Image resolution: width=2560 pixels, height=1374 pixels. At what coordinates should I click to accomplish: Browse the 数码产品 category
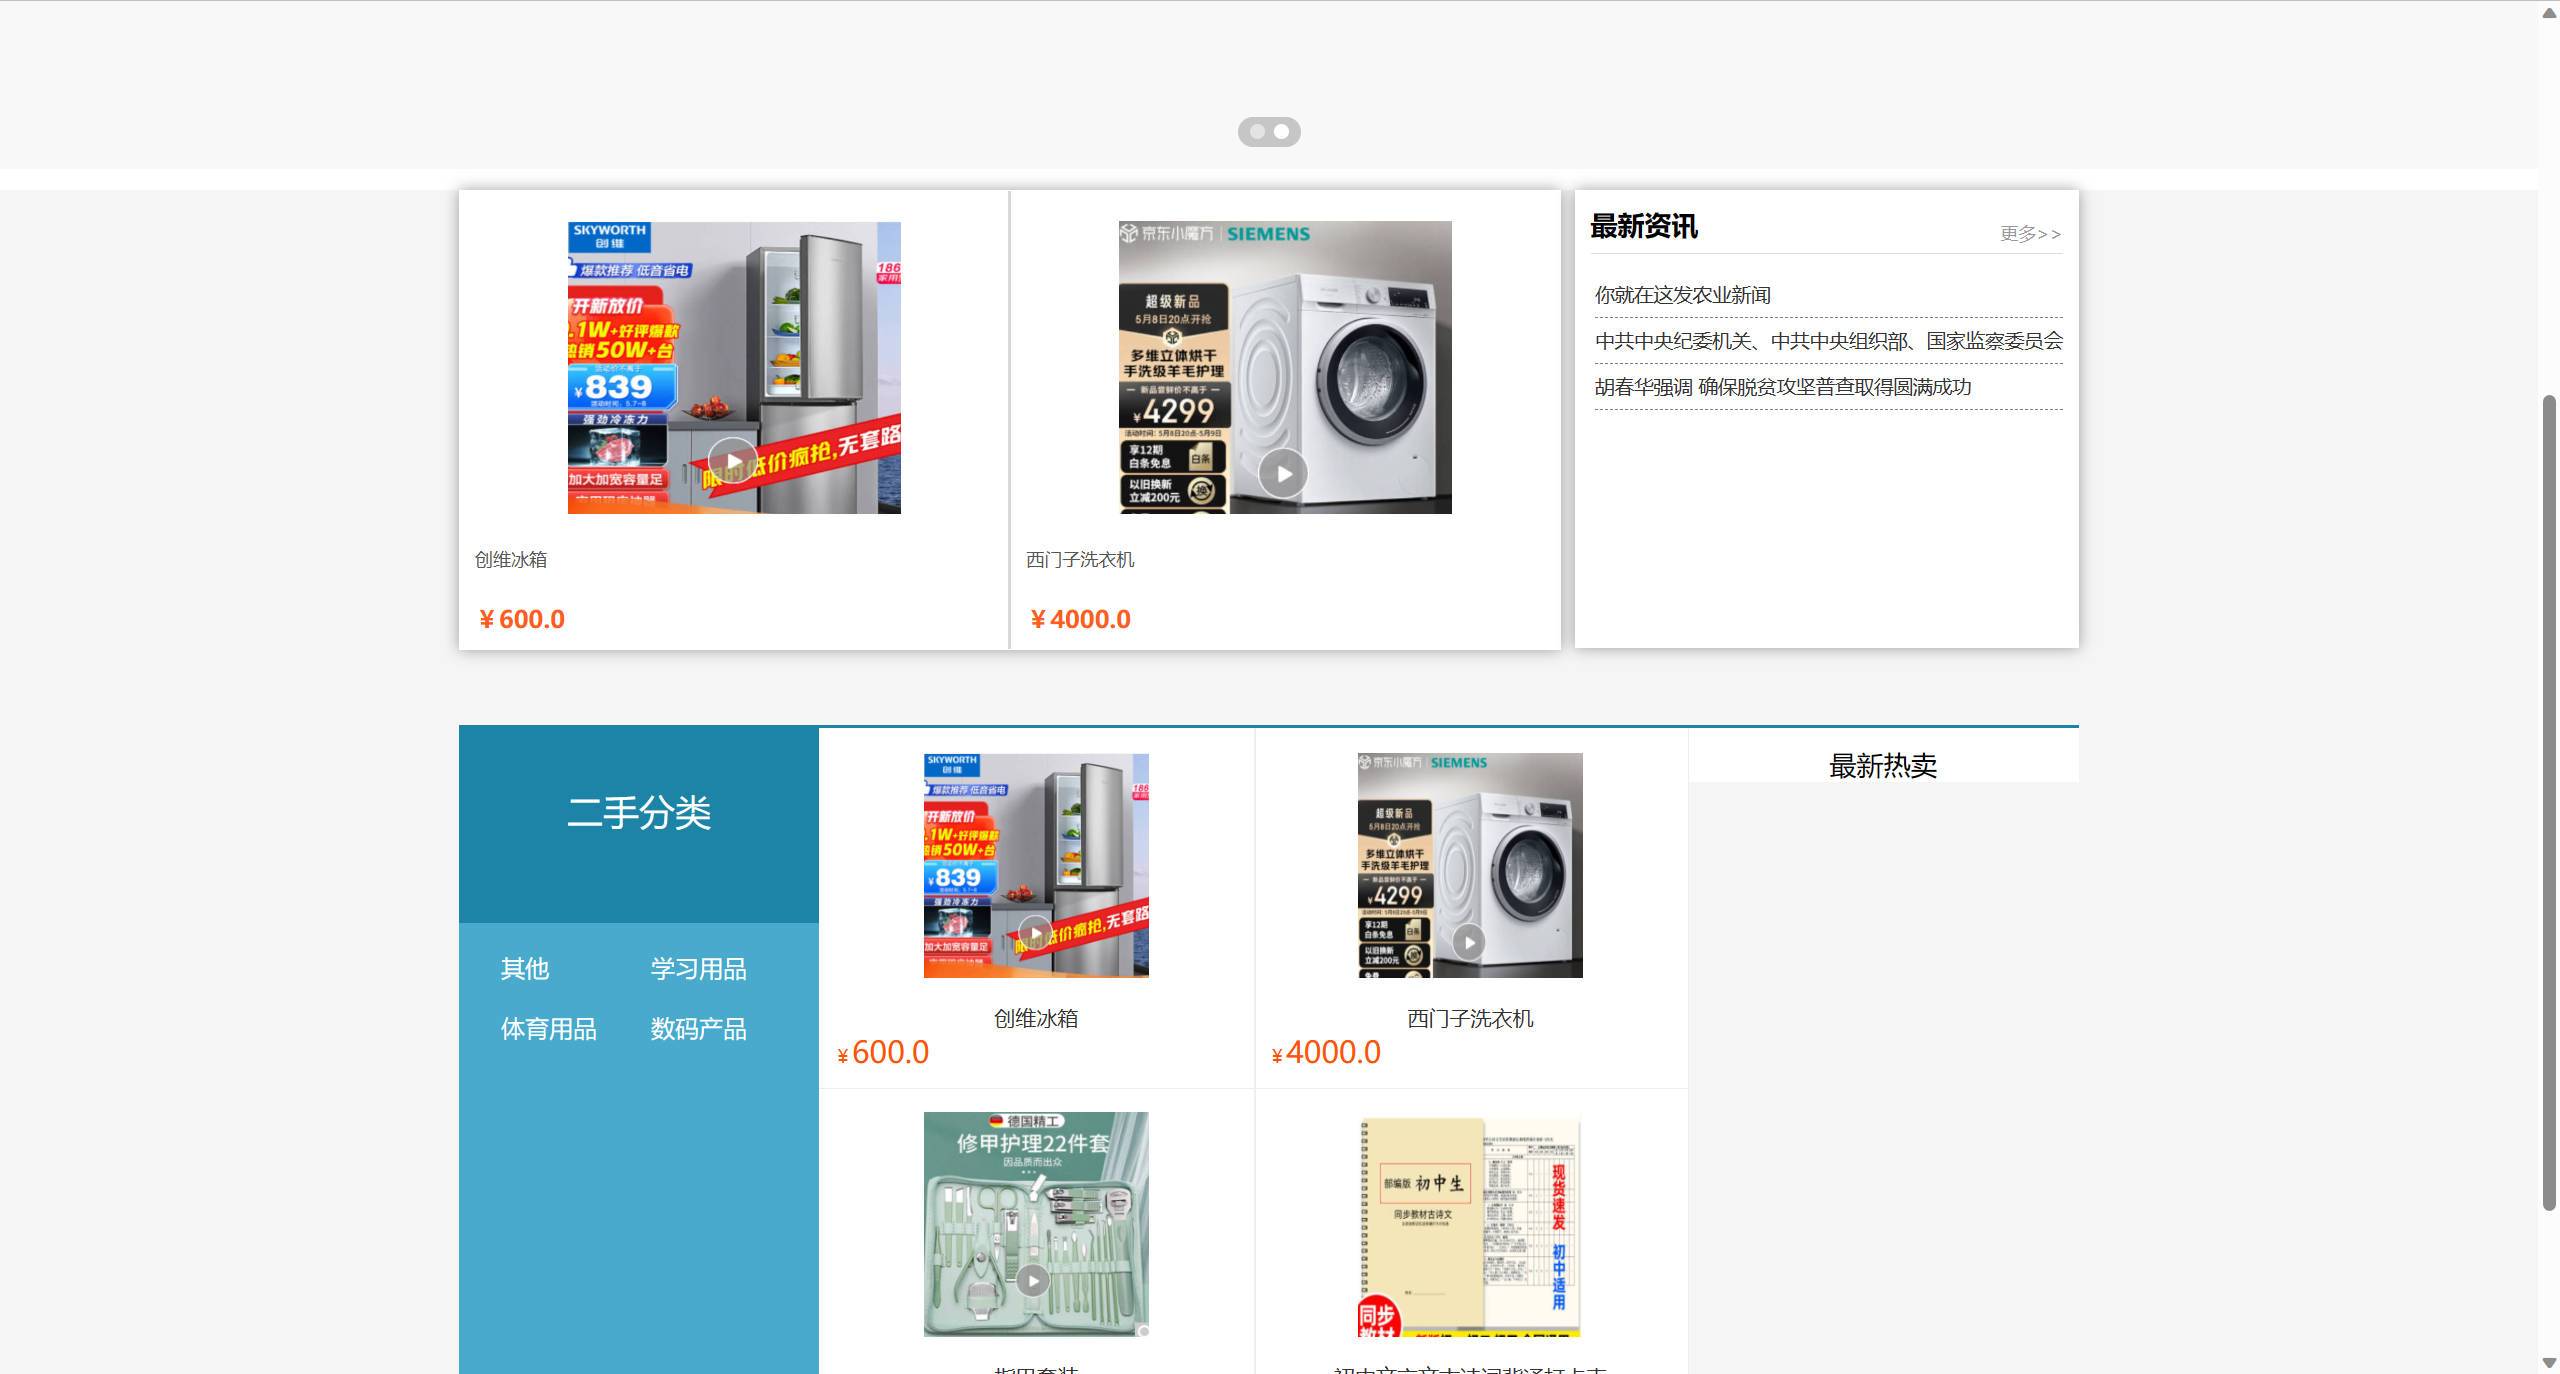[x=697, y=1029]
